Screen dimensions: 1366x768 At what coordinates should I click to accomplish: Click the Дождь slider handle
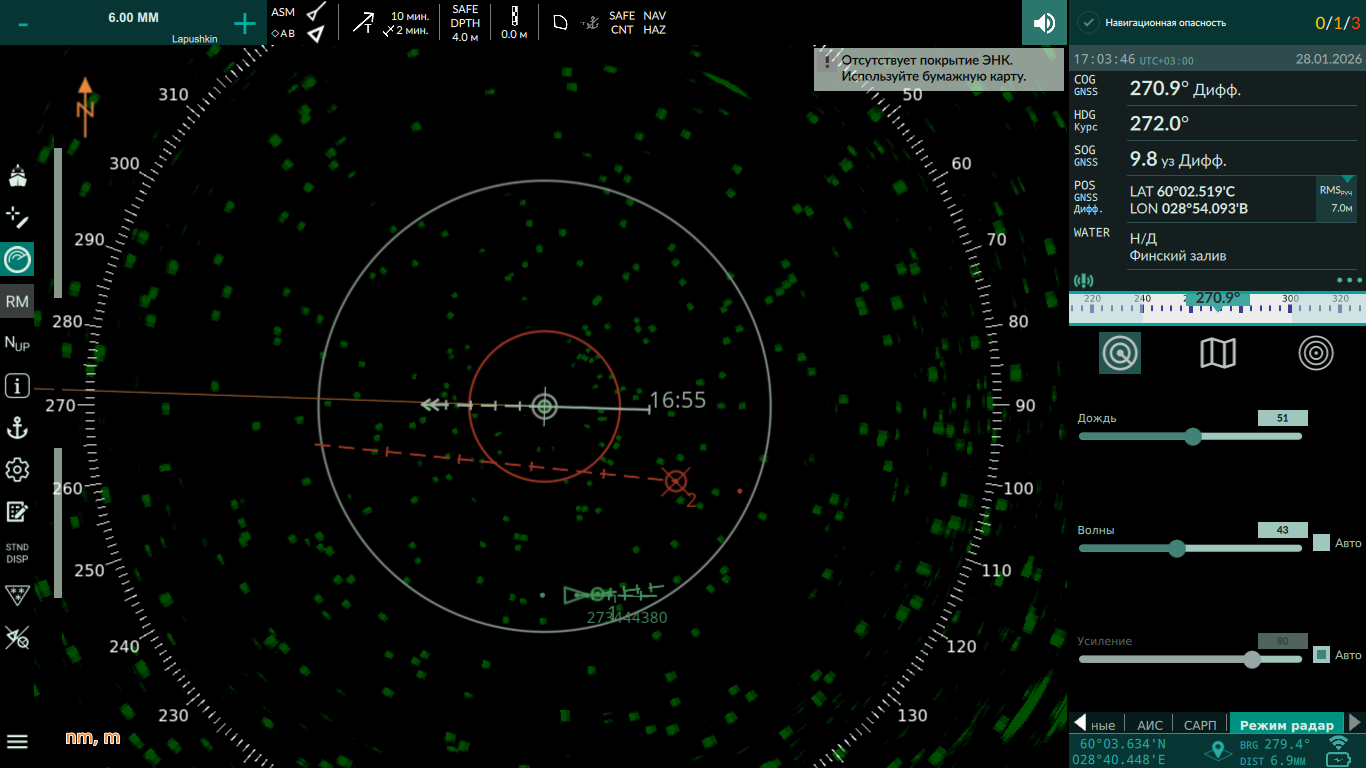coord(1192,436)
